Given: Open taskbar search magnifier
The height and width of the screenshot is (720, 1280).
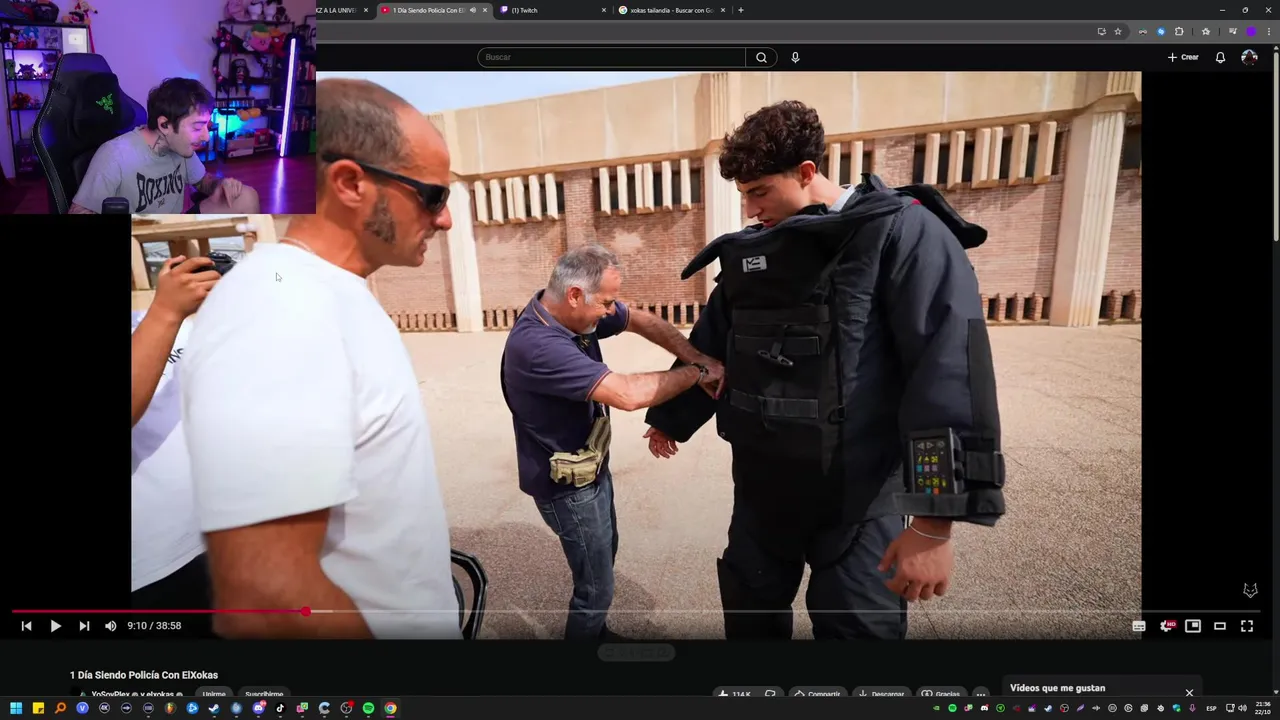Looking at the screenshot, I should click(60, 708).
